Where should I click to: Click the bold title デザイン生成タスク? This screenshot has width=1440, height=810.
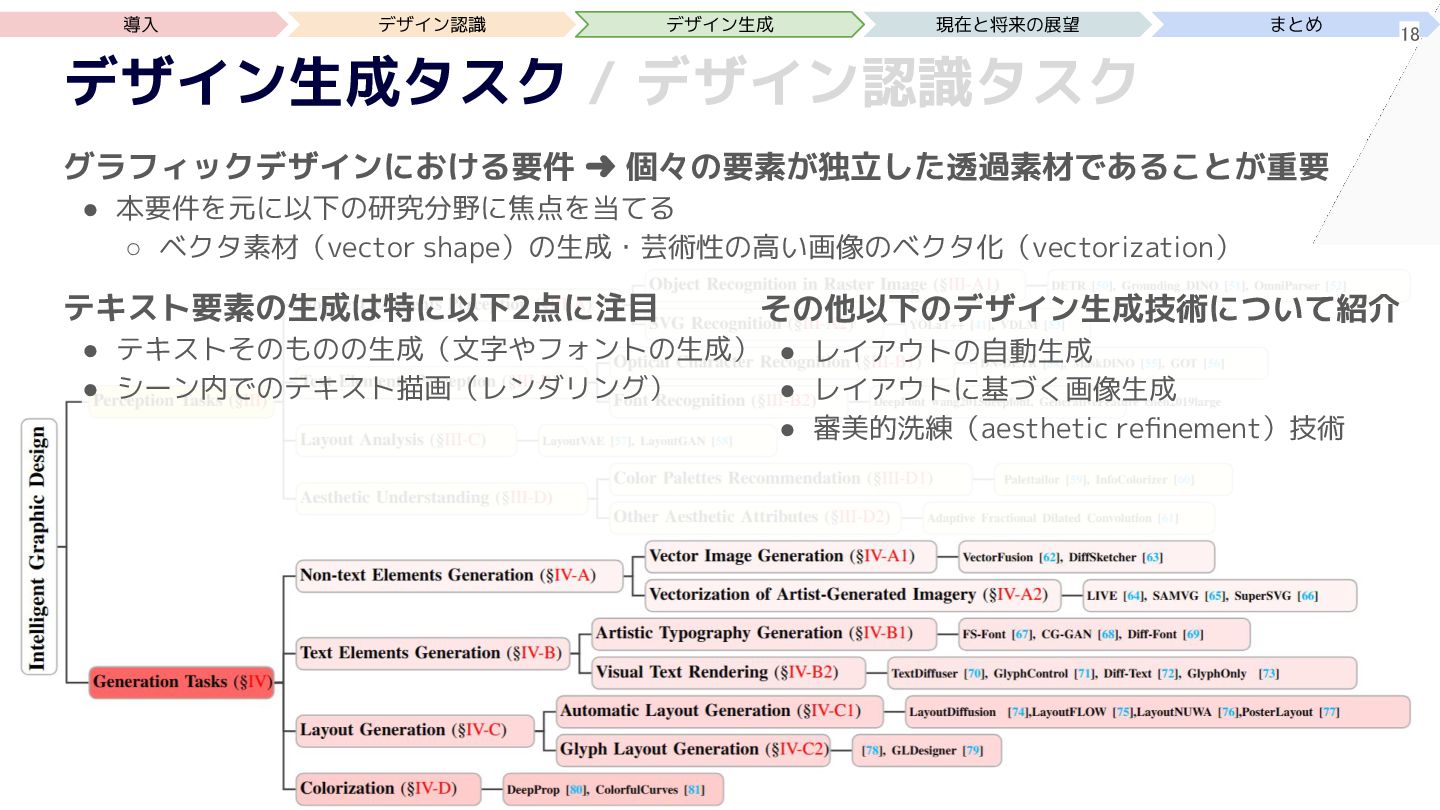(316, 82)
